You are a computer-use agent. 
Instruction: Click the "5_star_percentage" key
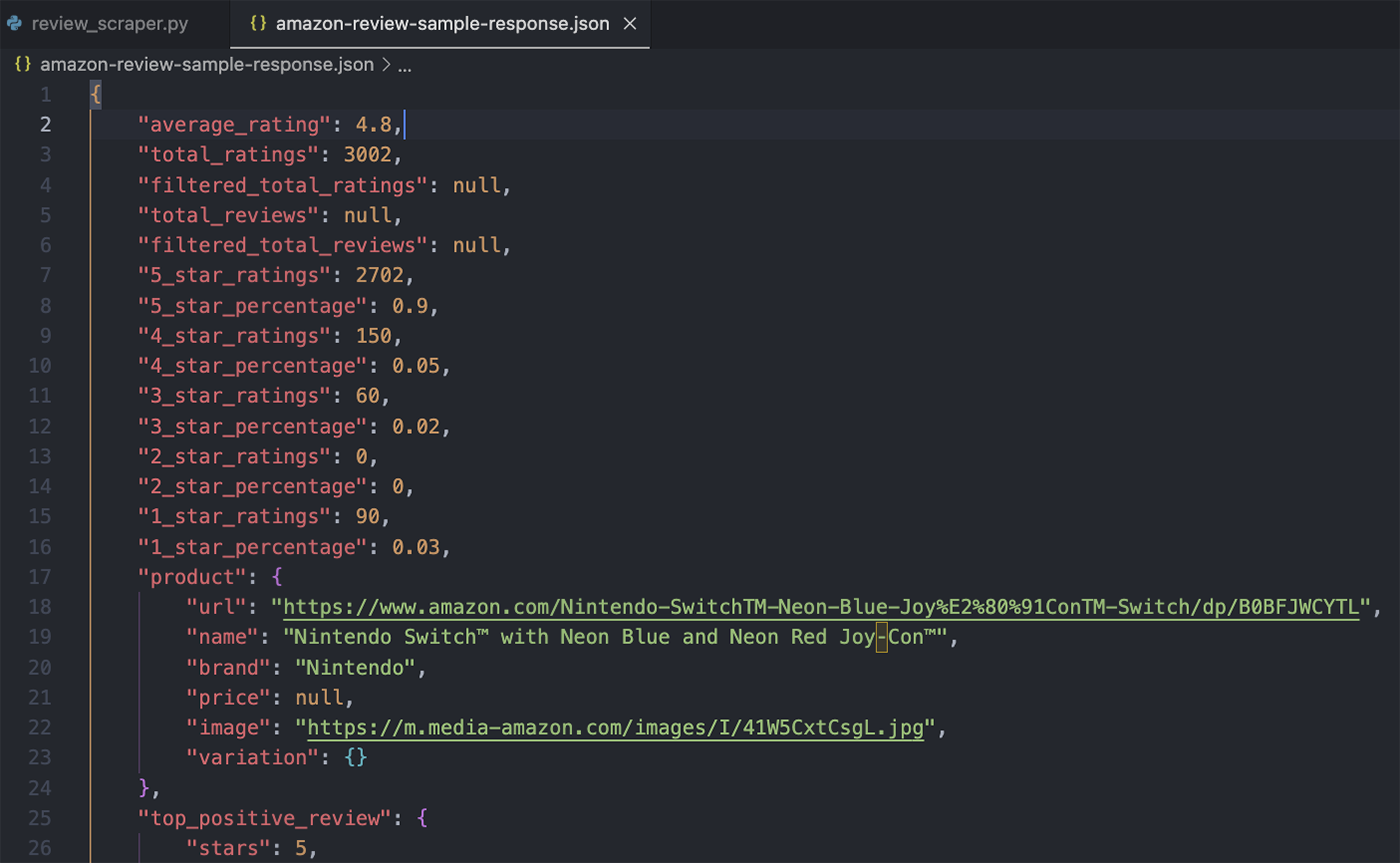tap(253, 306)
